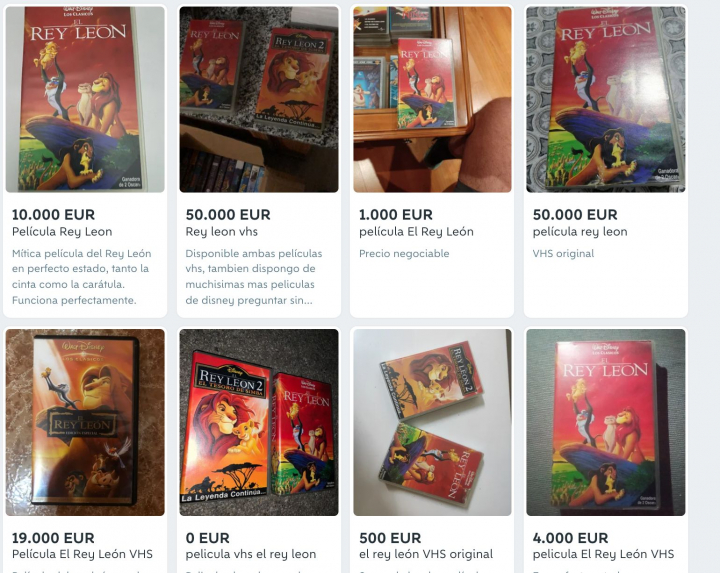Image resolution: width=720 pixels, height=573 pixels.
Task: Open the 4.000 EUR Rey Leon photo
Action: click(606, 422)
